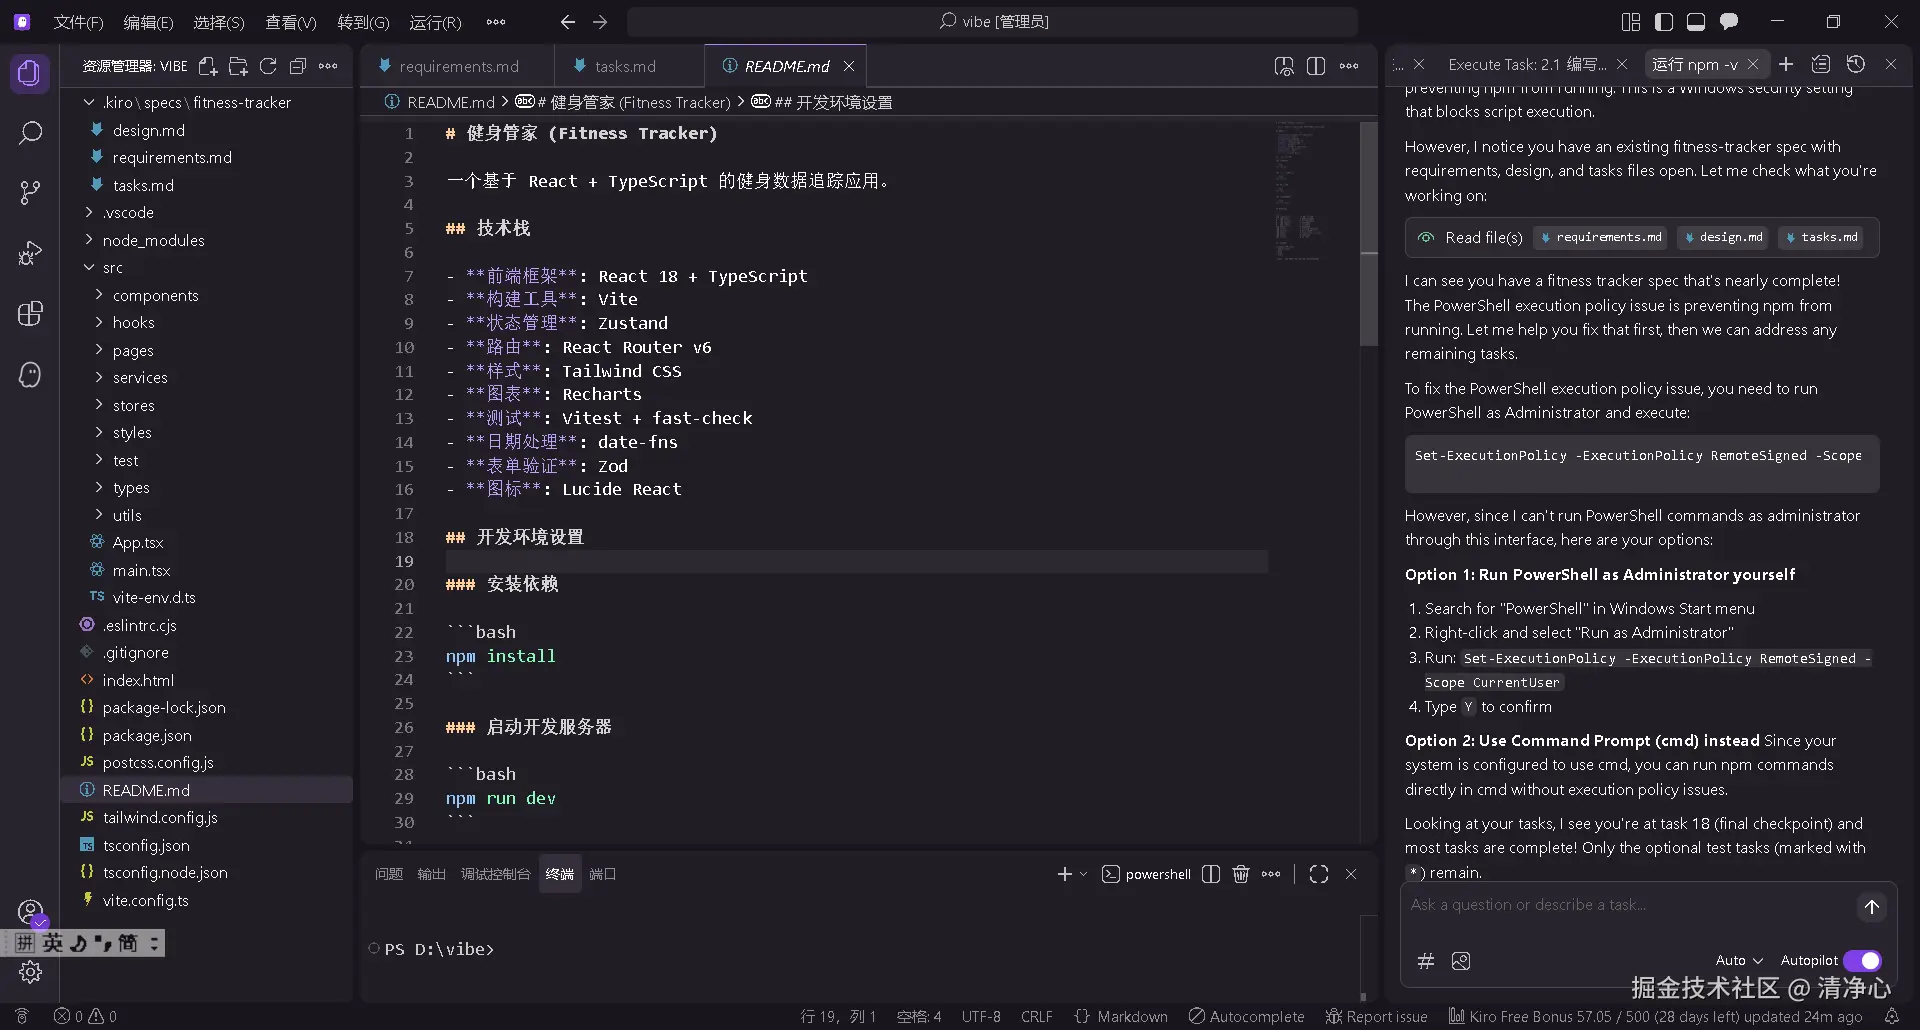Open explorer more actions menu
The height and width of the screenshot is (1030, 1920).
tap(328, 66)
